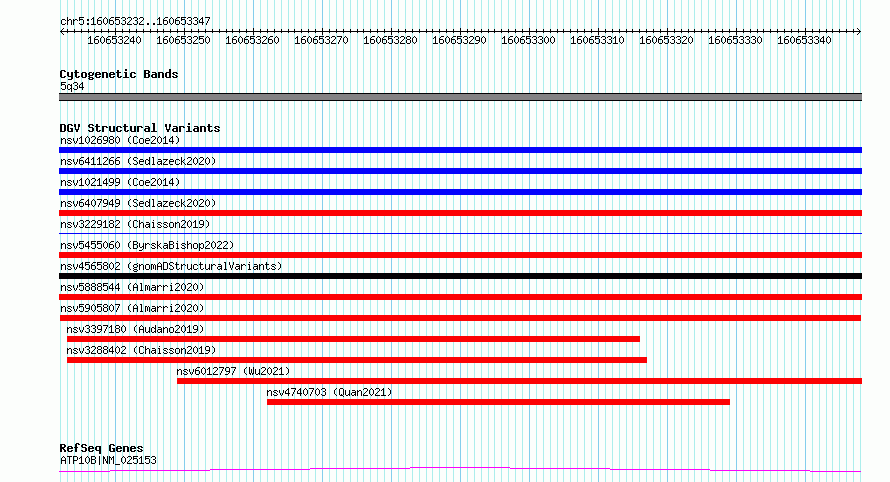Viewport: 890px width, 482px height.
Task: Select the red bar under nsv5888544
Action: click(x=460, y=297)
